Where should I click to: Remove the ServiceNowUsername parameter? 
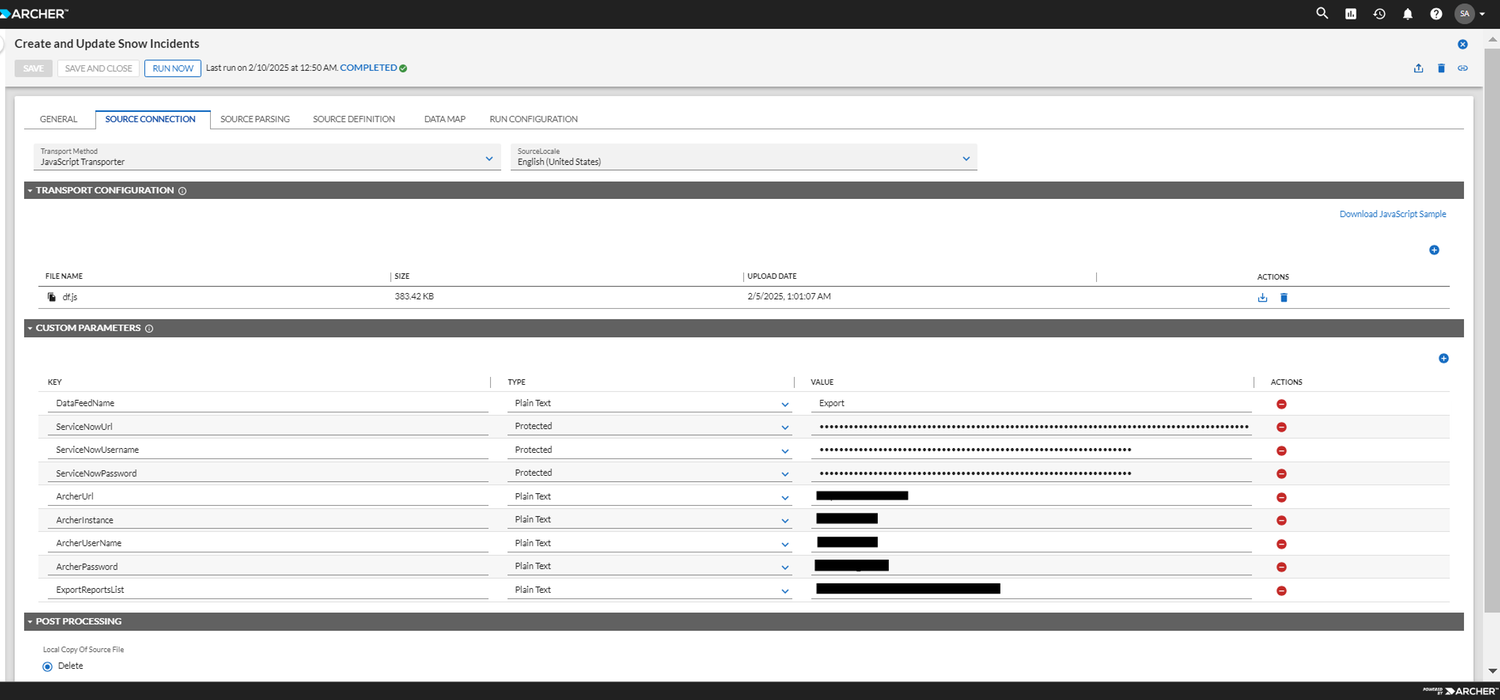[x=1281, y=451]
